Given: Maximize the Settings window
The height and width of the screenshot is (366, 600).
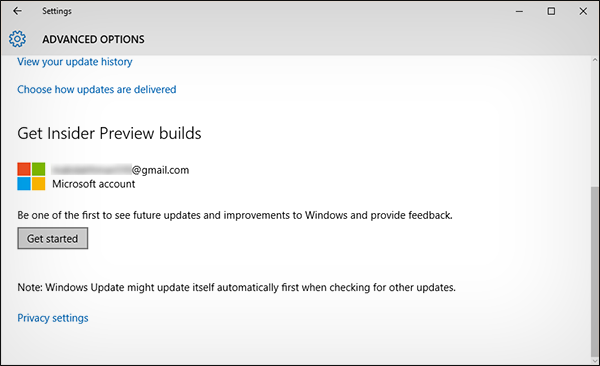Looking at the screenshot, I should coord(551,11).
